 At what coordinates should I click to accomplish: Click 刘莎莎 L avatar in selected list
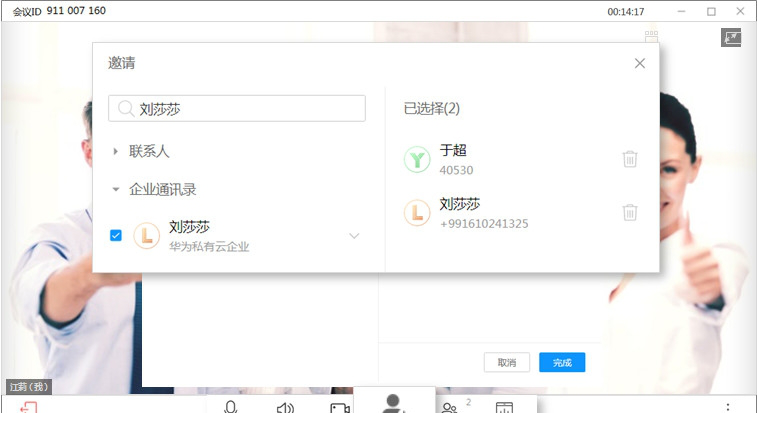coord(417,213)
